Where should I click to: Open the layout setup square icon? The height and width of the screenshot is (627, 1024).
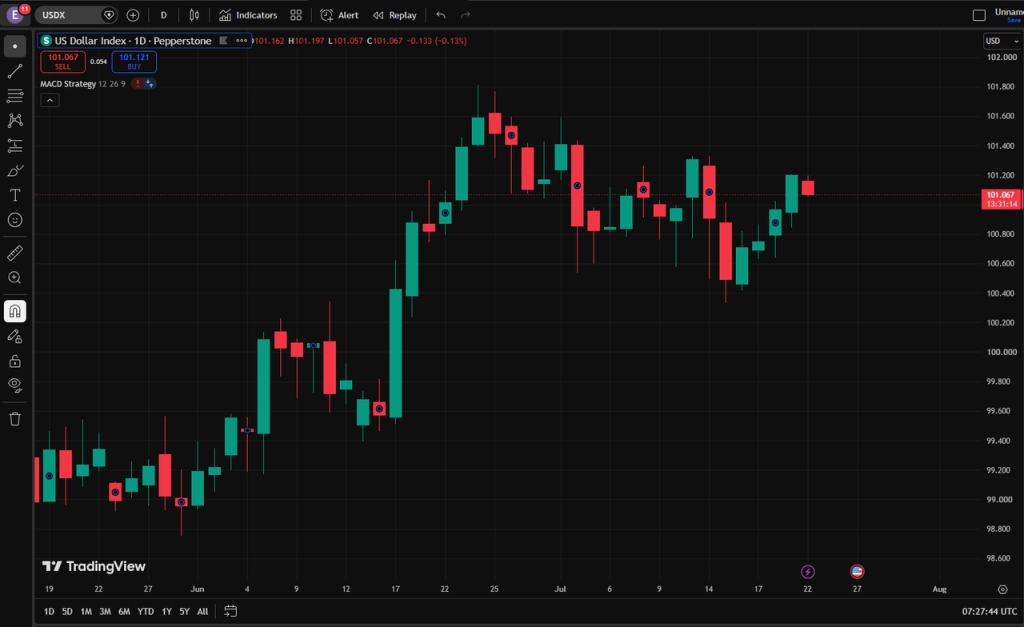pos(979,15)
